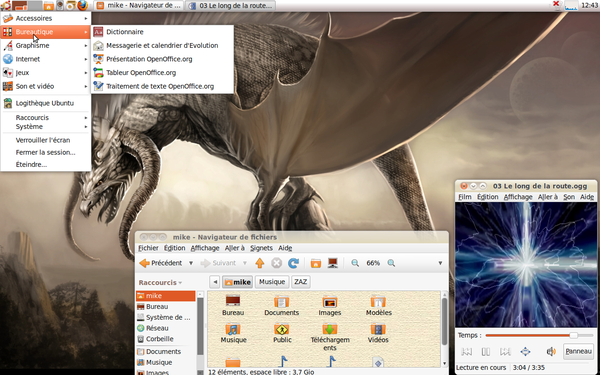Zoom out in file browser
The width and height of the screenshot is (600, 375).
click(355, 263)
